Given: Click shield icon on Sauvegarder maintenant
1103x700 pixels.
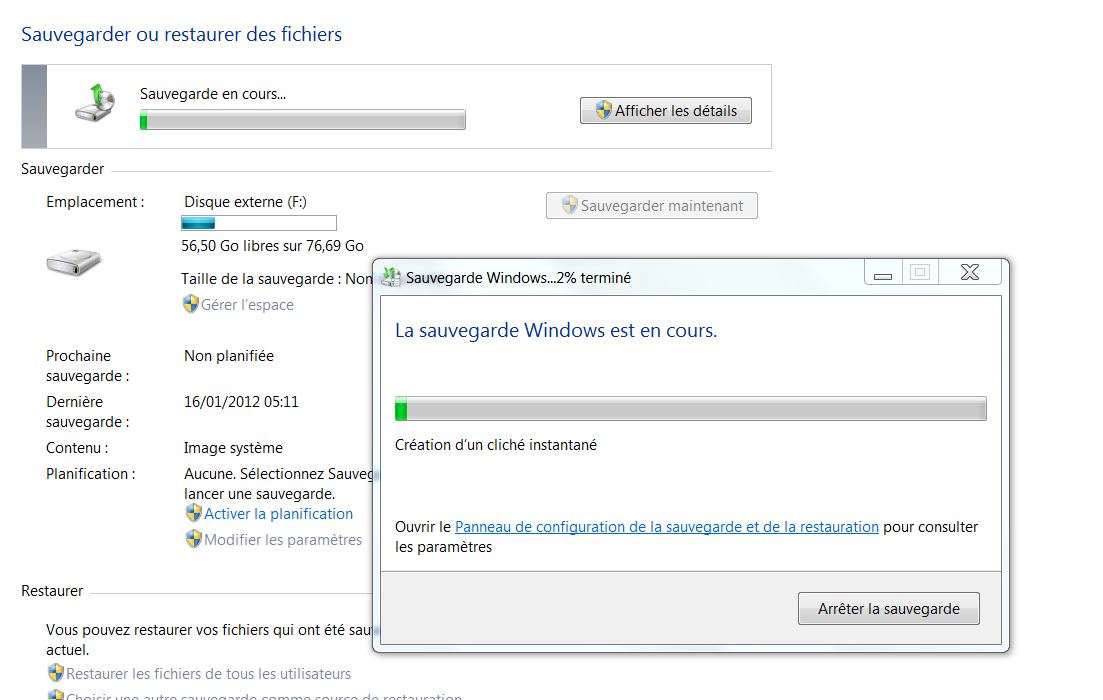Looking at the screenshot, I should pos(570,205).
